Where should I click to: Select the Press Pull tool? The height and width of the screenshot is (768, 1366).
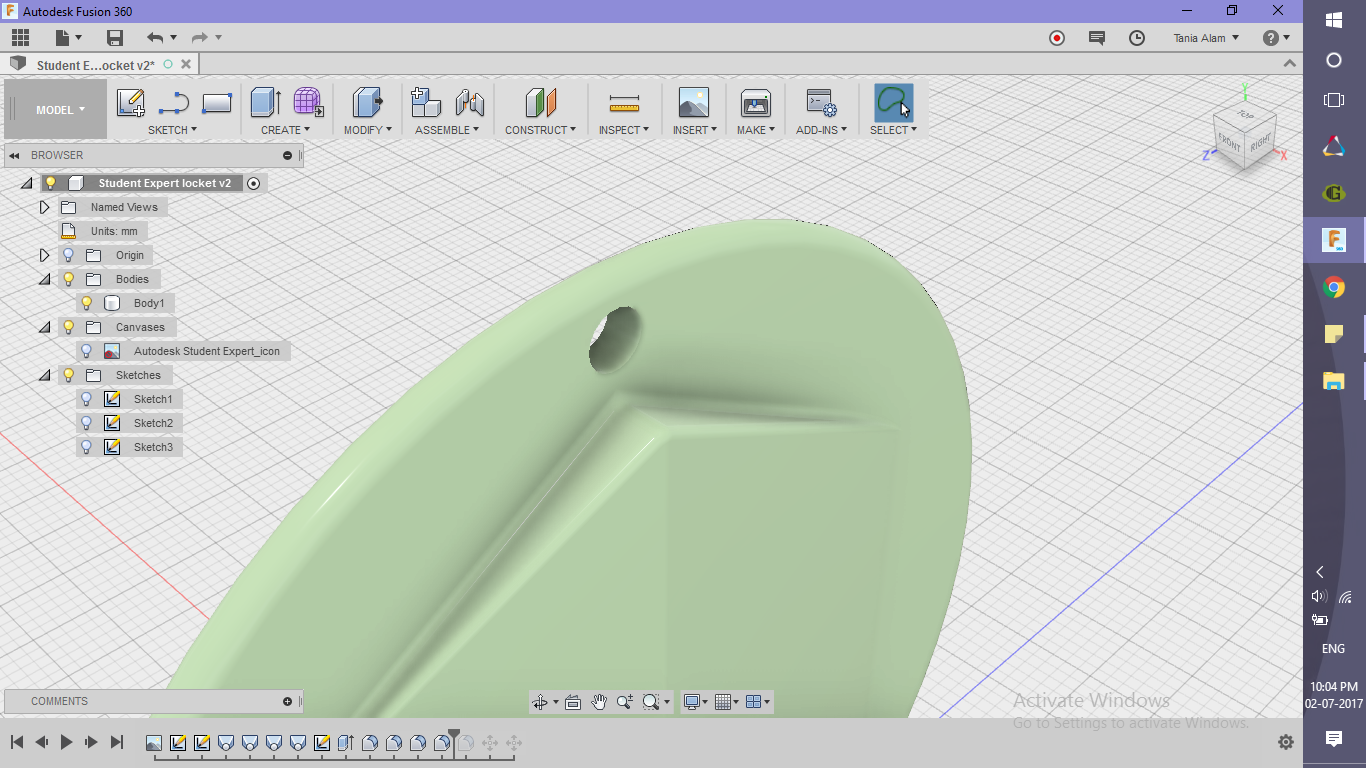pos(368,102)
